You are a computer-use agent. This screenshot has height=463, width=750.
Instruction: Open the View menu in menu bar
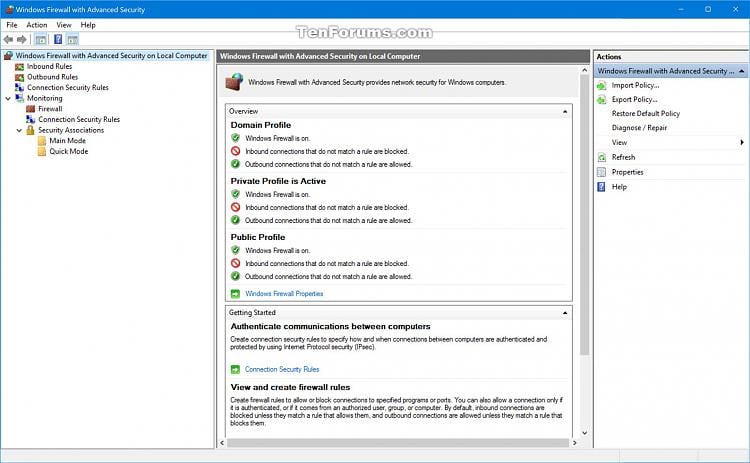pos(64,25)
